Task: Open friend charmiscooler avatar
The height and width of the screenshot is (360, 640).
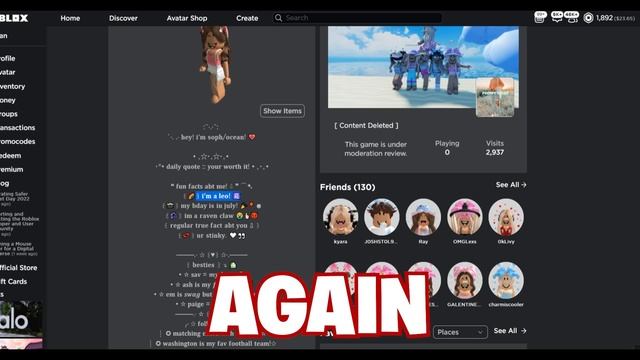Action: (506, 280)
